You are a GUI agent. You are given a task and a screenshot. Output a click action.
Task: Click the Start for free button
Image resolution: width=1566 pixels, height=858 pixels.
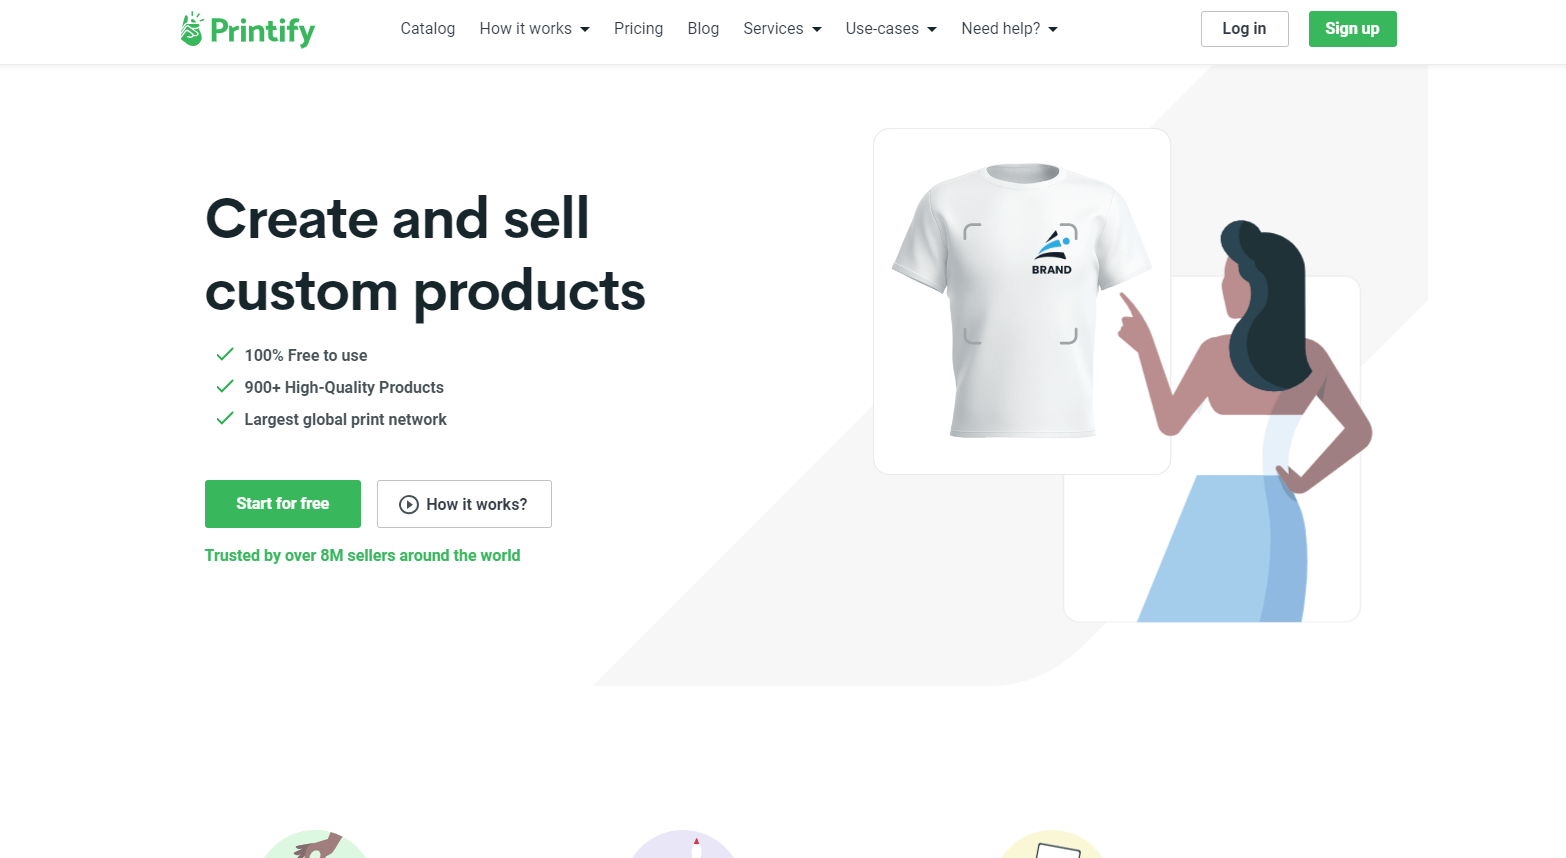283,504
